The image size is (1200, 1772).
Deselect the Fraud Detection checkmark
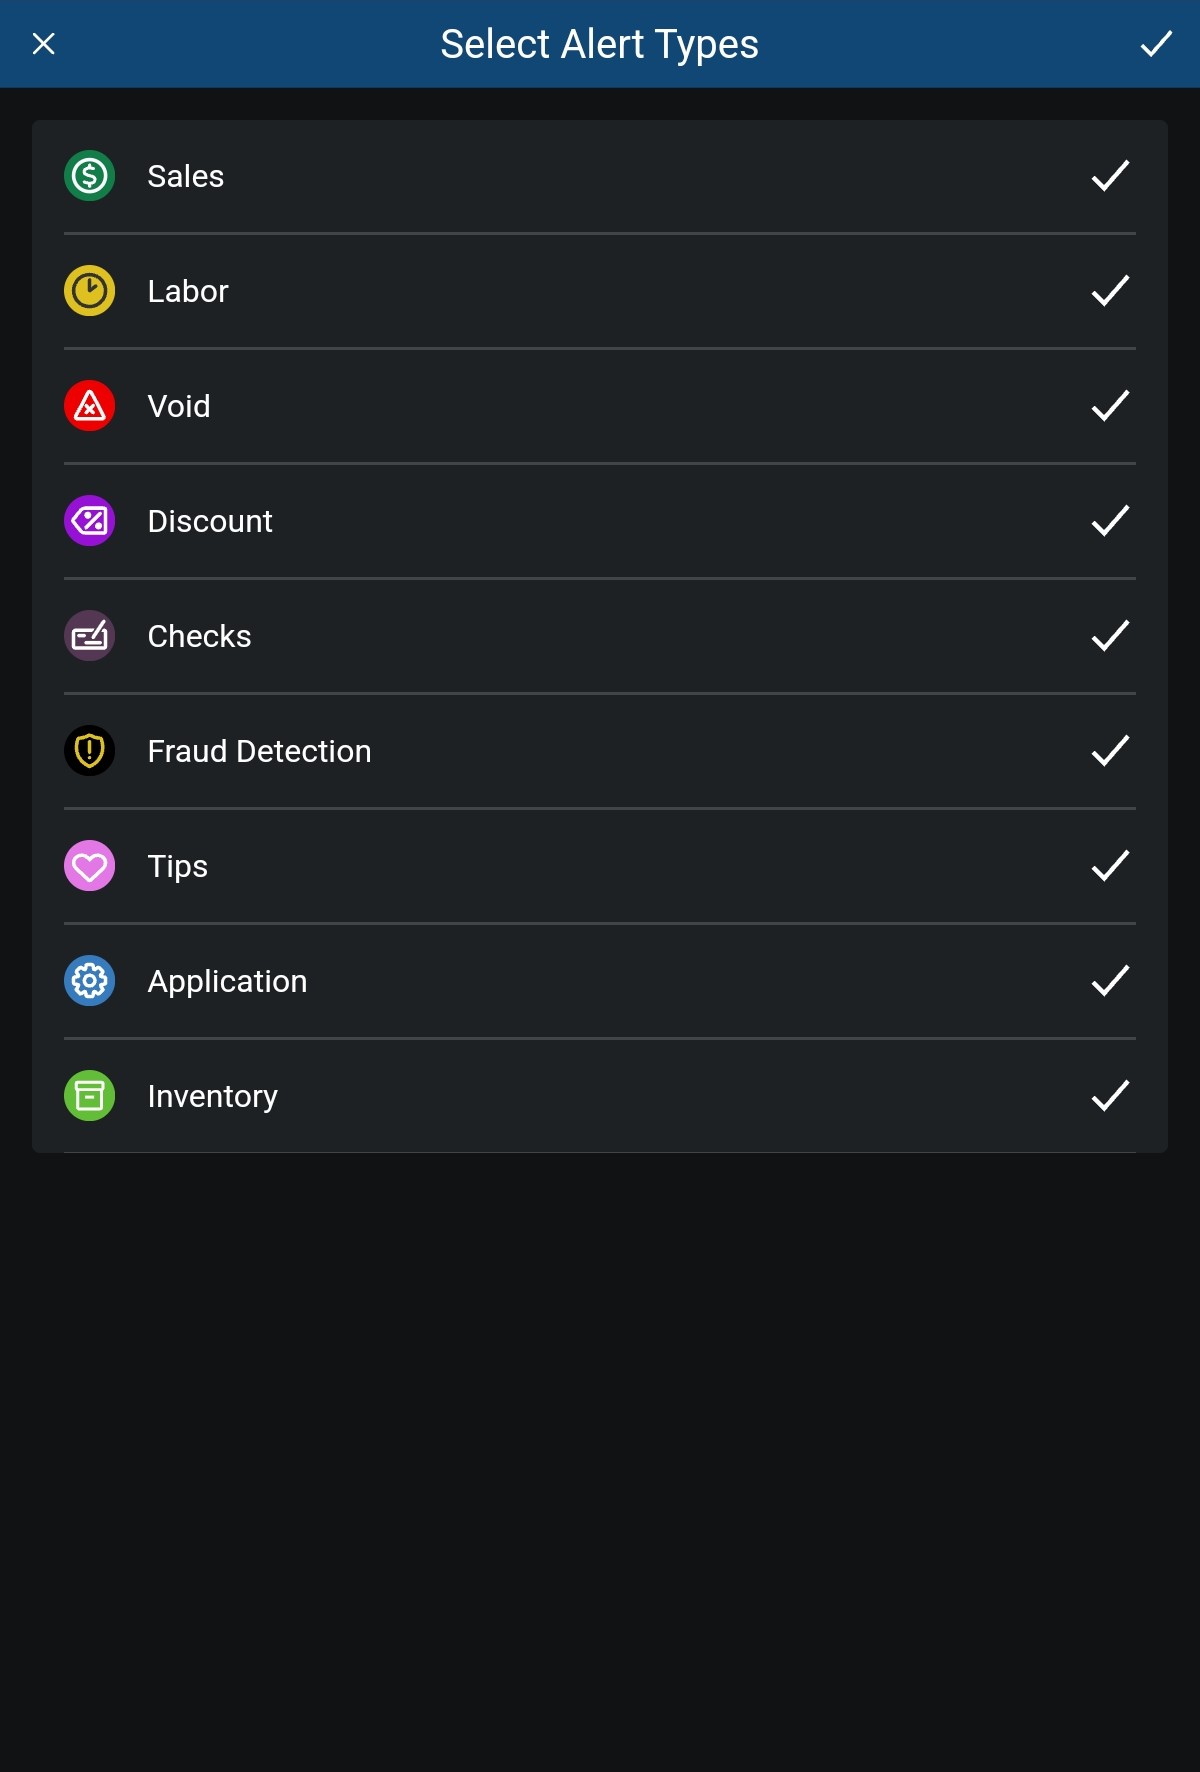(1109, 750)
